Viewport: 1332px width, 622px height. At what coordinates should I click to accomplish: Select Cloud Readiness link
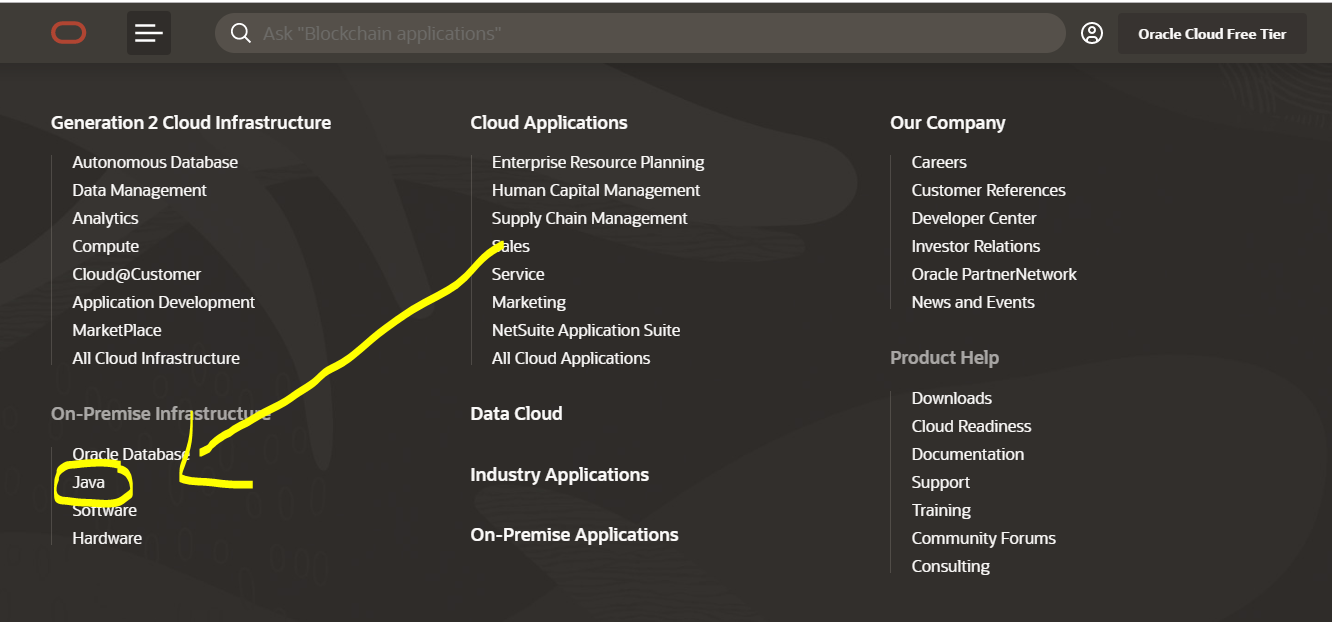(x=971, y=426)
